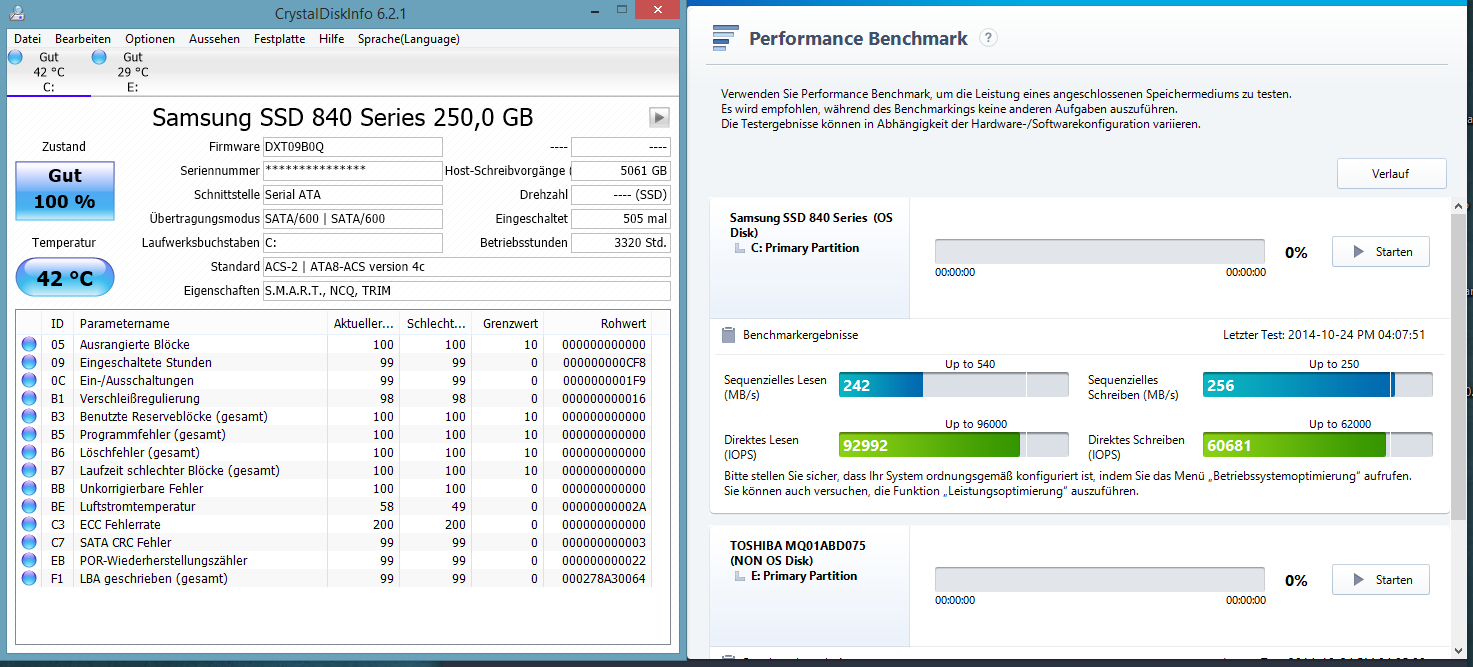
Task: Click the Host-Schreibvorgänge value 5061 GB
Action: click(621, 171)
